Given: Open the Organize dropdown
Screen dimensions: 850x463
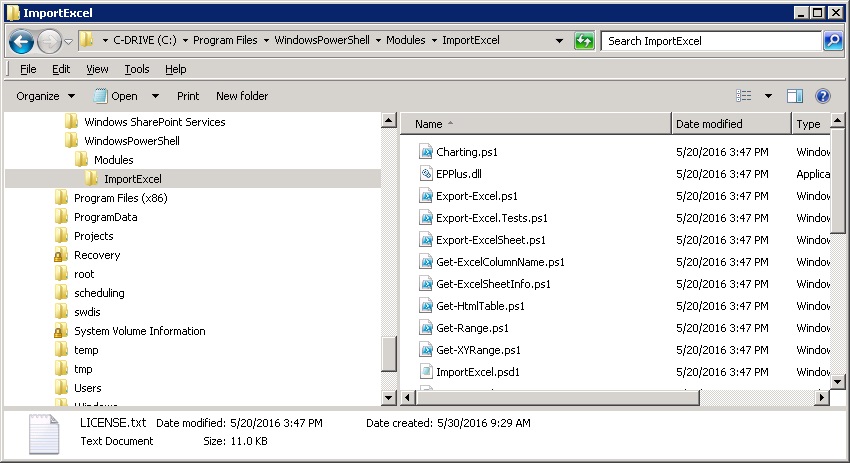Looking at the screenshot, I should [x=46, y=96].
